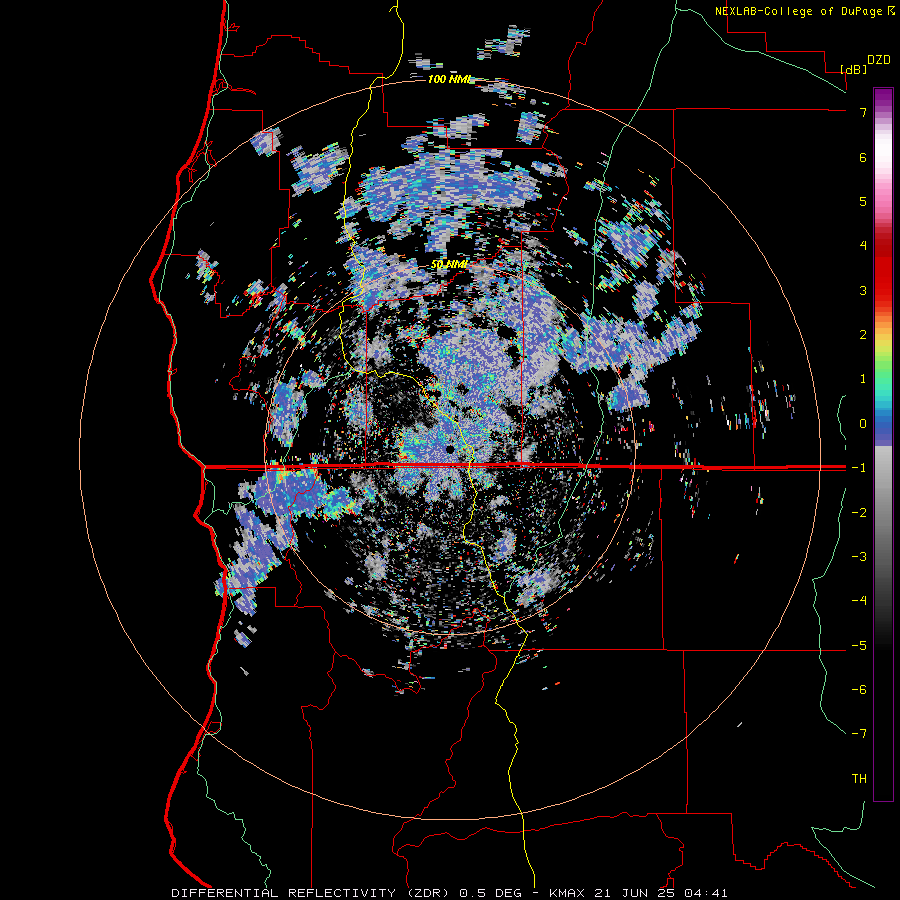Click the Differential Reflectivity KMAX caption at the bottom
The height and width of the screenshot is (900, 900).
[x=449, y=893]
